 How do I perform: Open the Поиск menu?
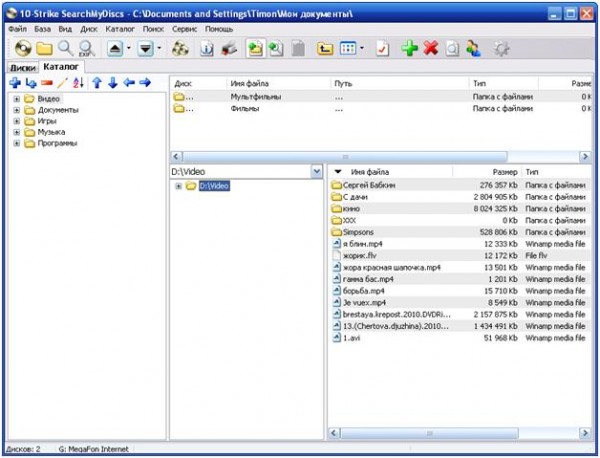153,29
